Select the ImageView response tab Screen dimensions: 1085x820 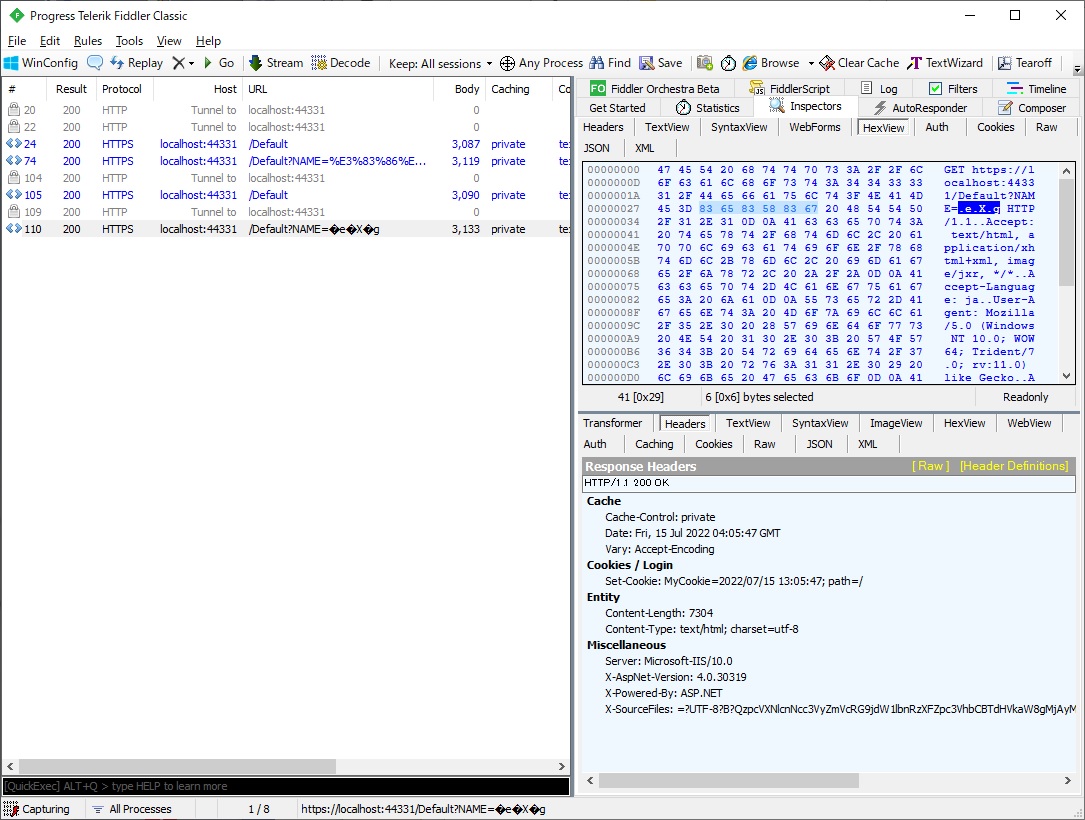pos(896,423)
